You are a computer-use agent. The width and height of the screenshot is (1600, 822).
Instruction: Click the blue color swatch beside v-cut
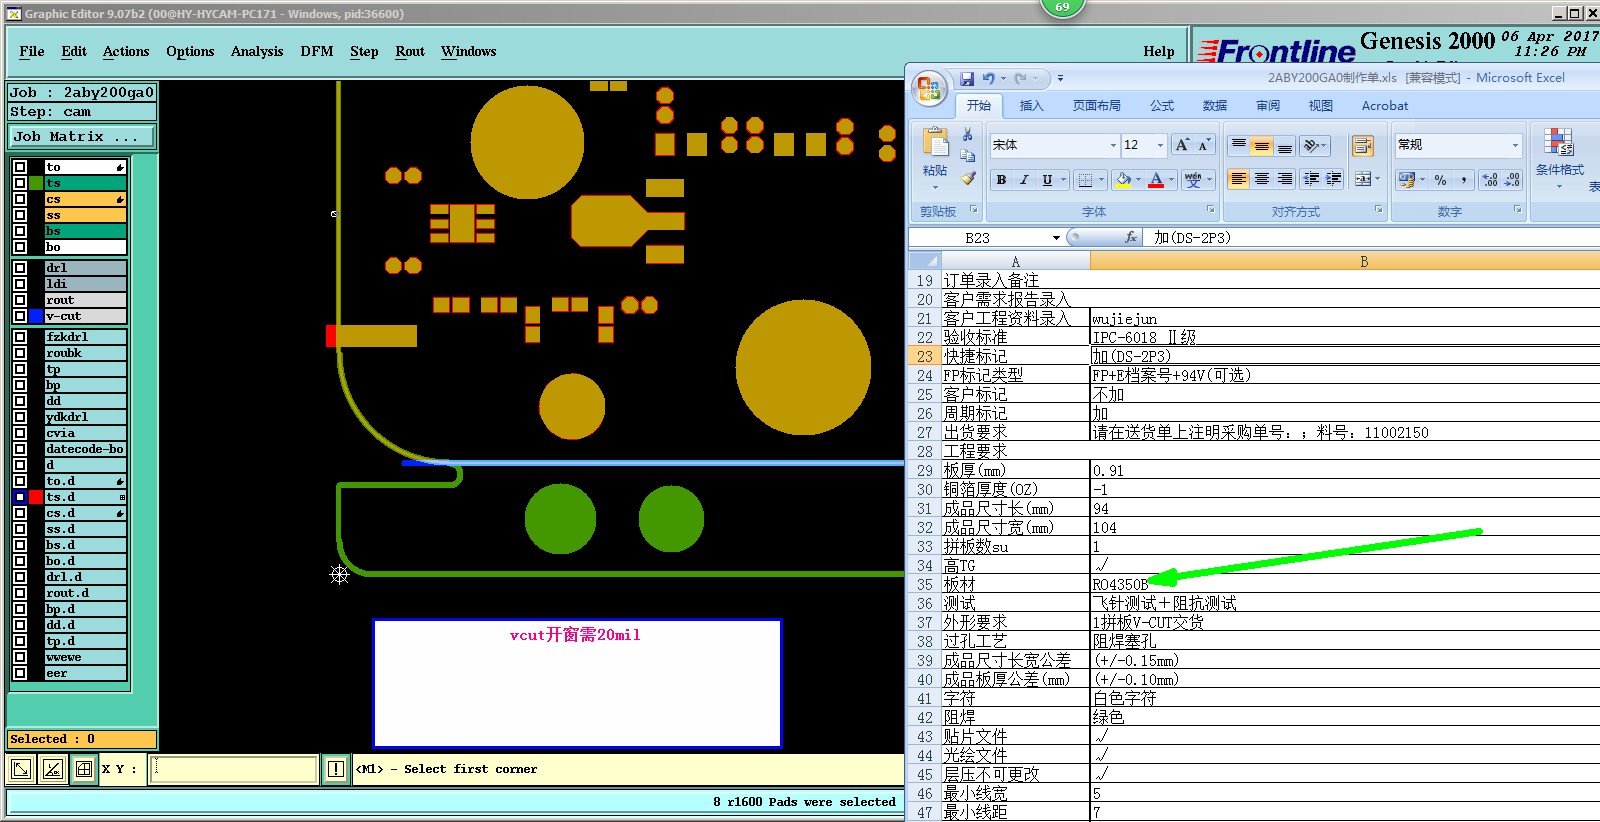tap(36, 316)
